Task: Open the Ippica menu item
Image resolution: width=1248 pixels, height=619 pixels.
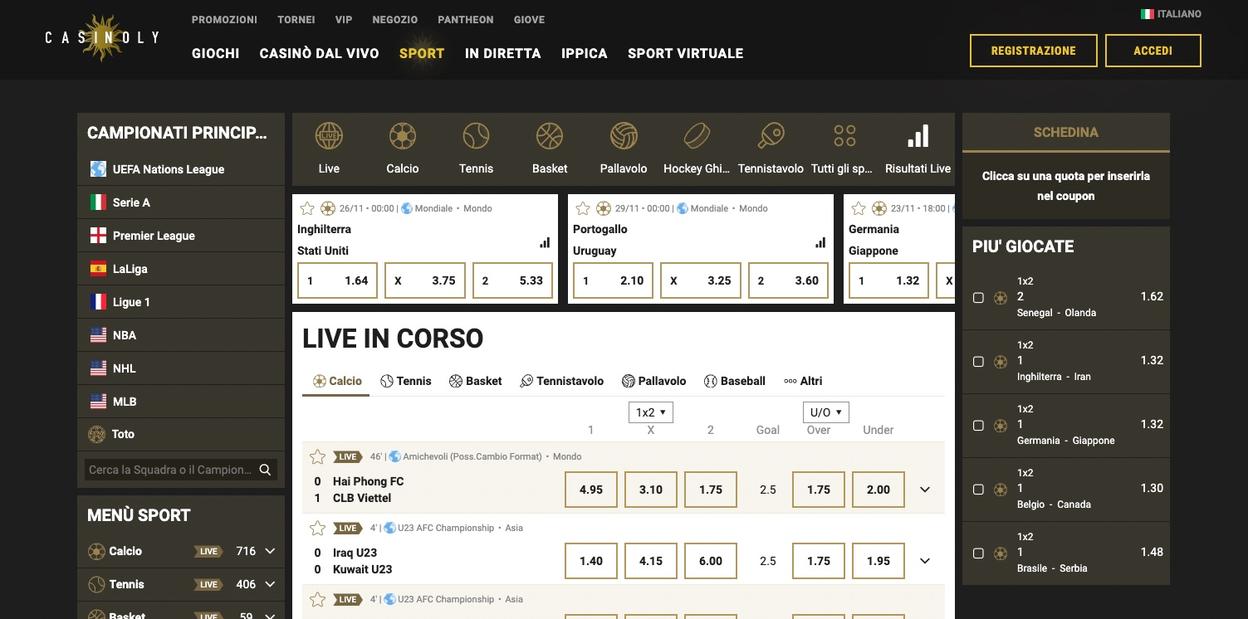Action: (584, 53)
